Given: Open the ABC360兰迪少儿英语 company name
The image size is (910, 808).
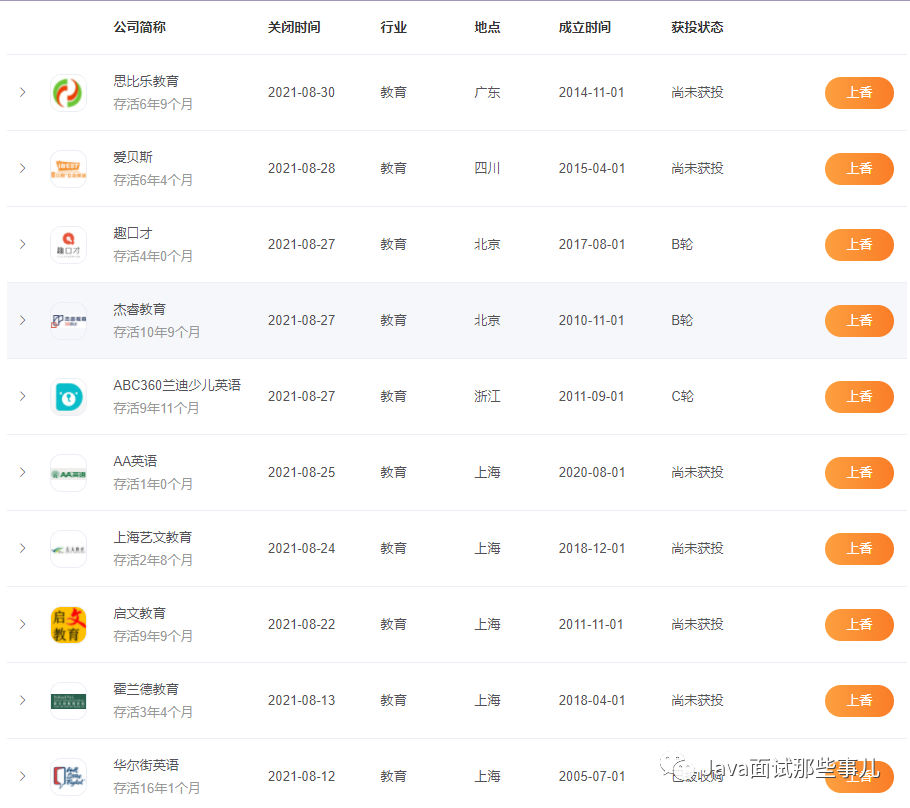Looking at the screenshot, I should 177,385.
